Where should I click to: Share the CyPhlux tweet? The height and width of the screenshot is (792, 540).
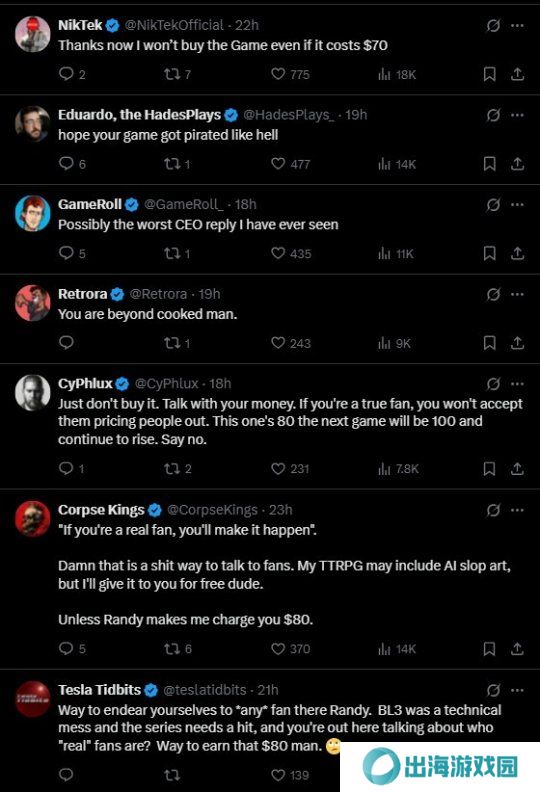(x=517, y=469)
